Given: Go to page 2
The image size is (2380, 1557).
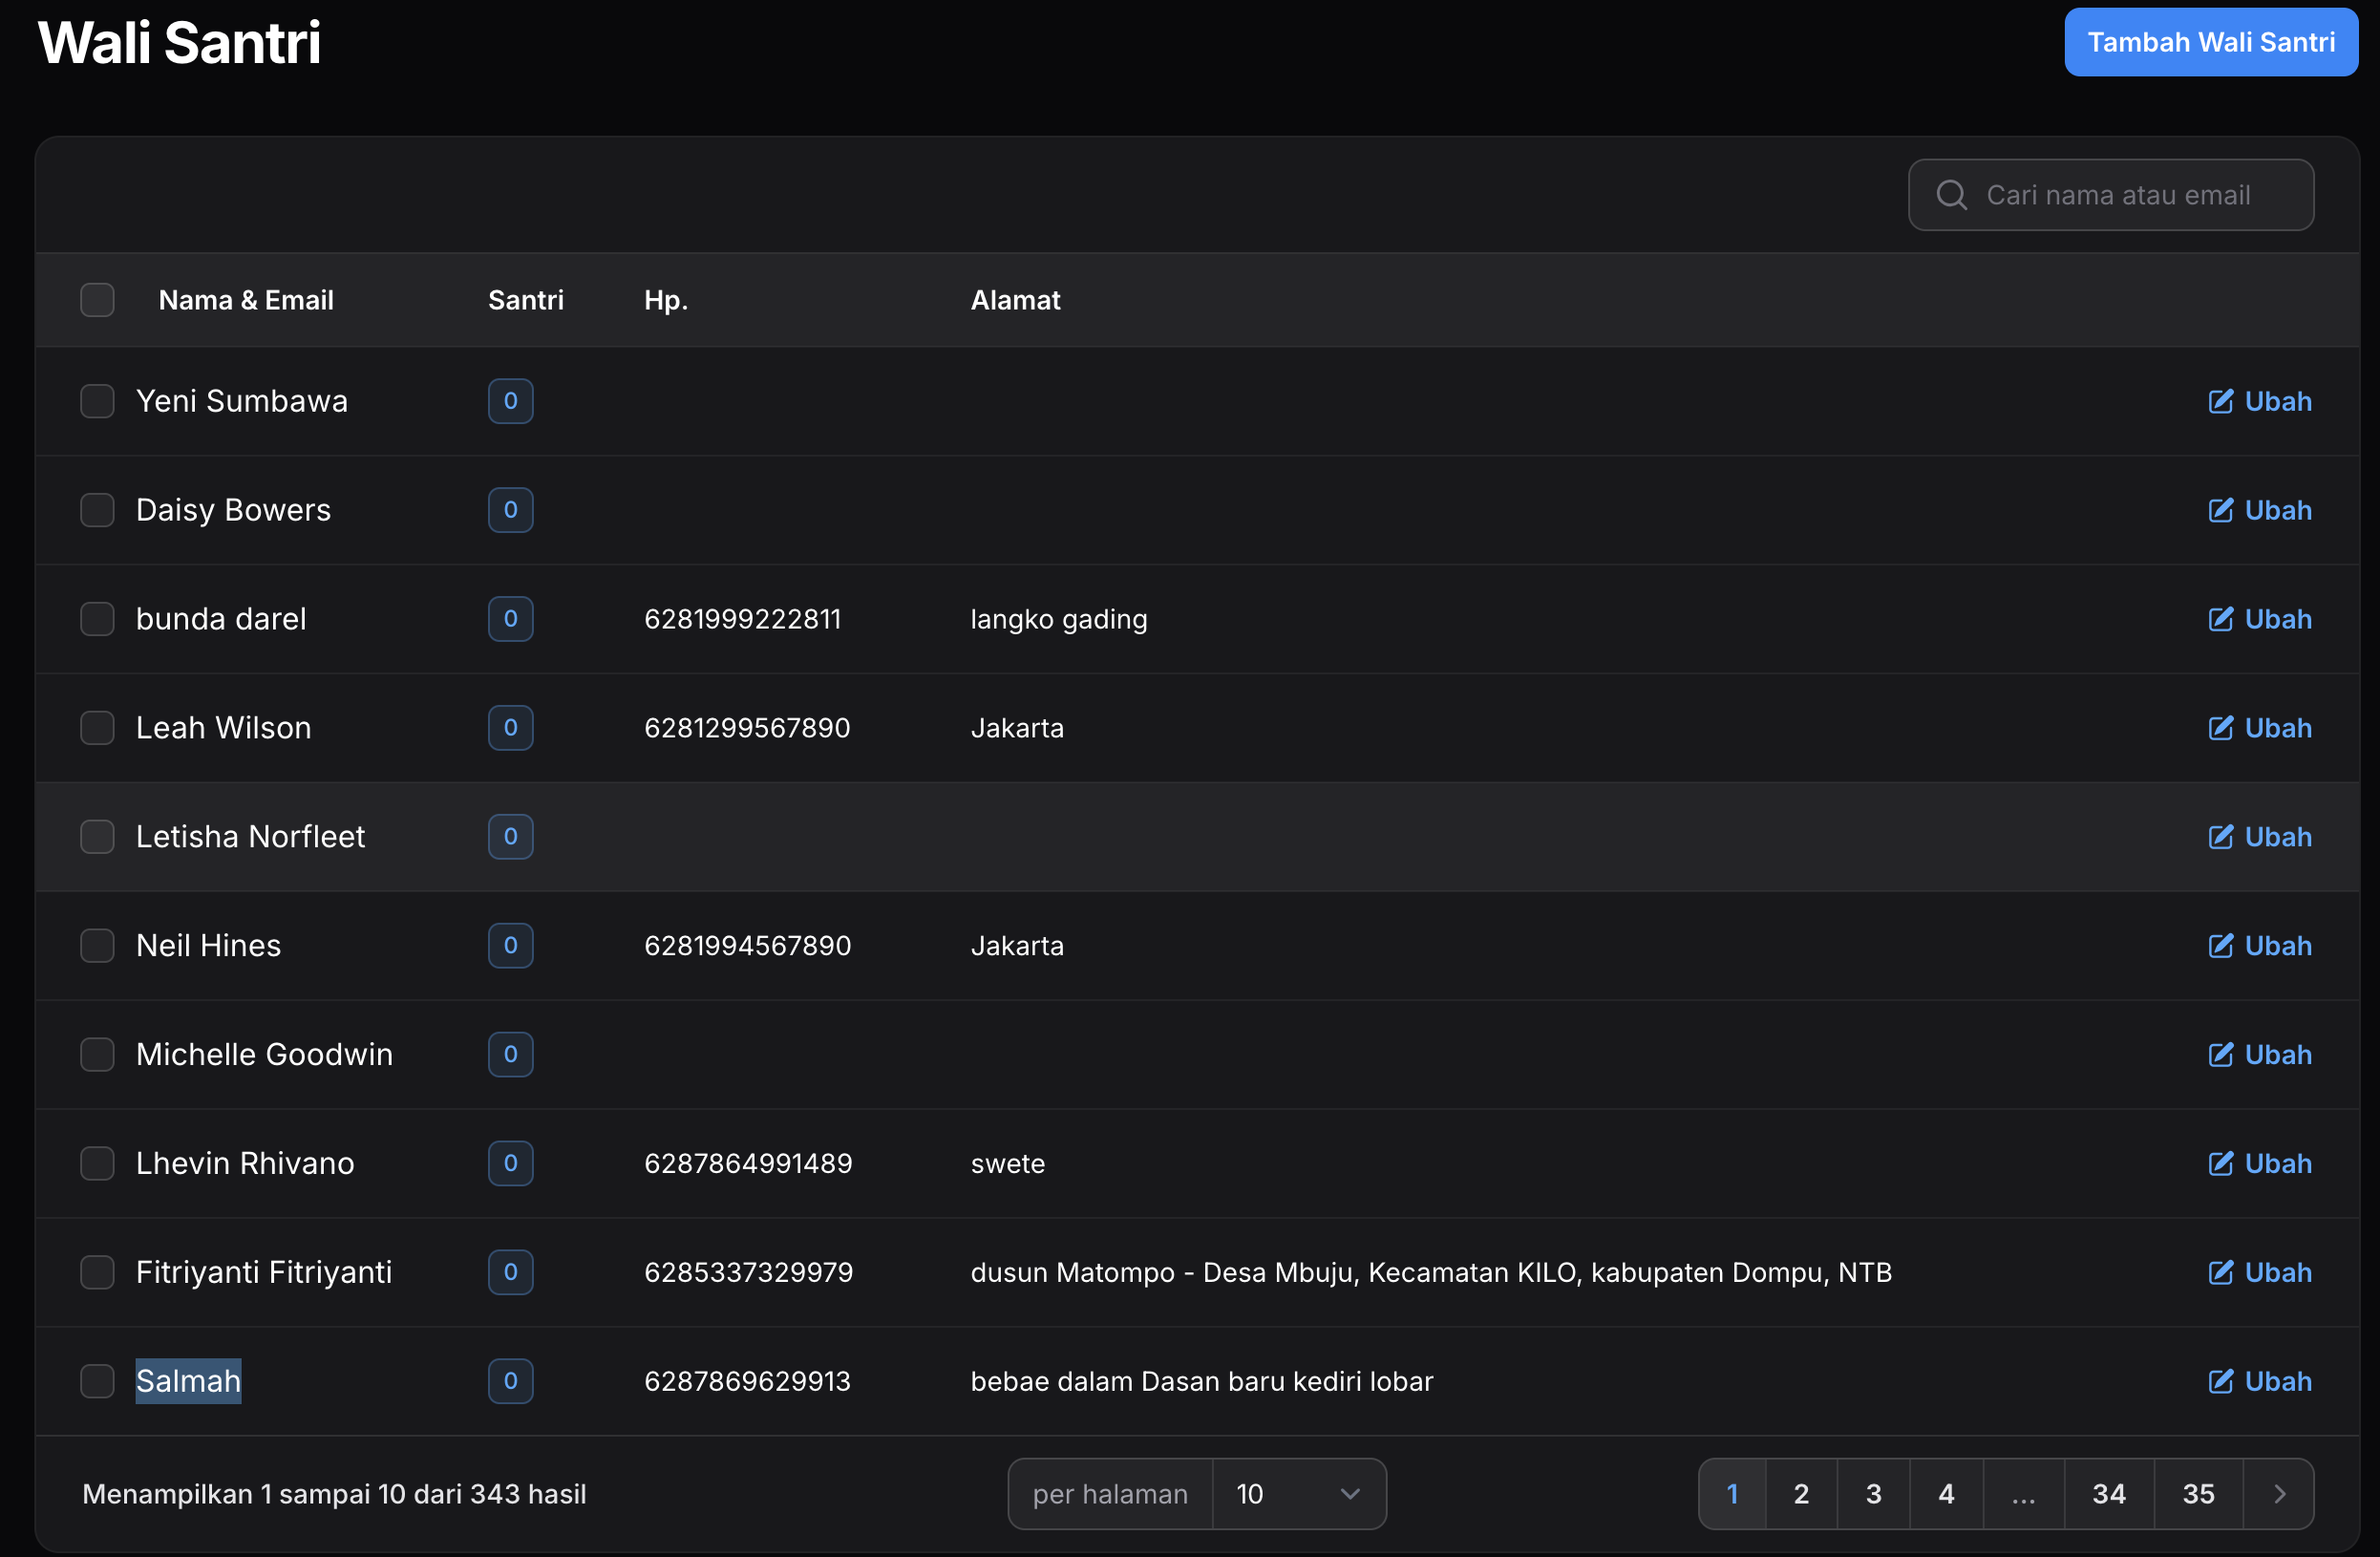Looking at the screenshot, I should (1801, 1493).
